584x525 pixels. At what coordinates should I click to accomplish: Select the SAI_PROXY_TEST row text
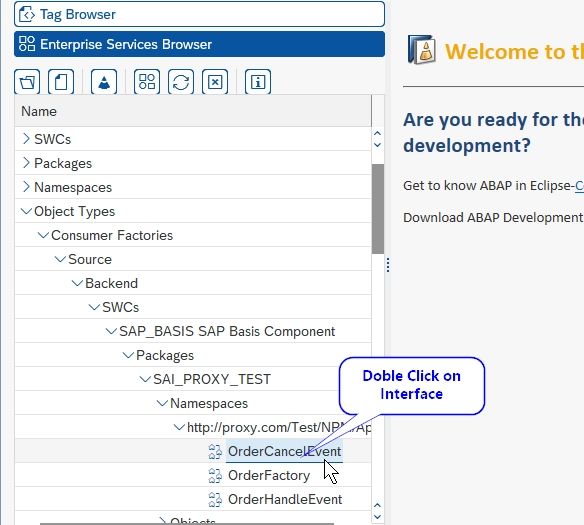click(212, 379)
